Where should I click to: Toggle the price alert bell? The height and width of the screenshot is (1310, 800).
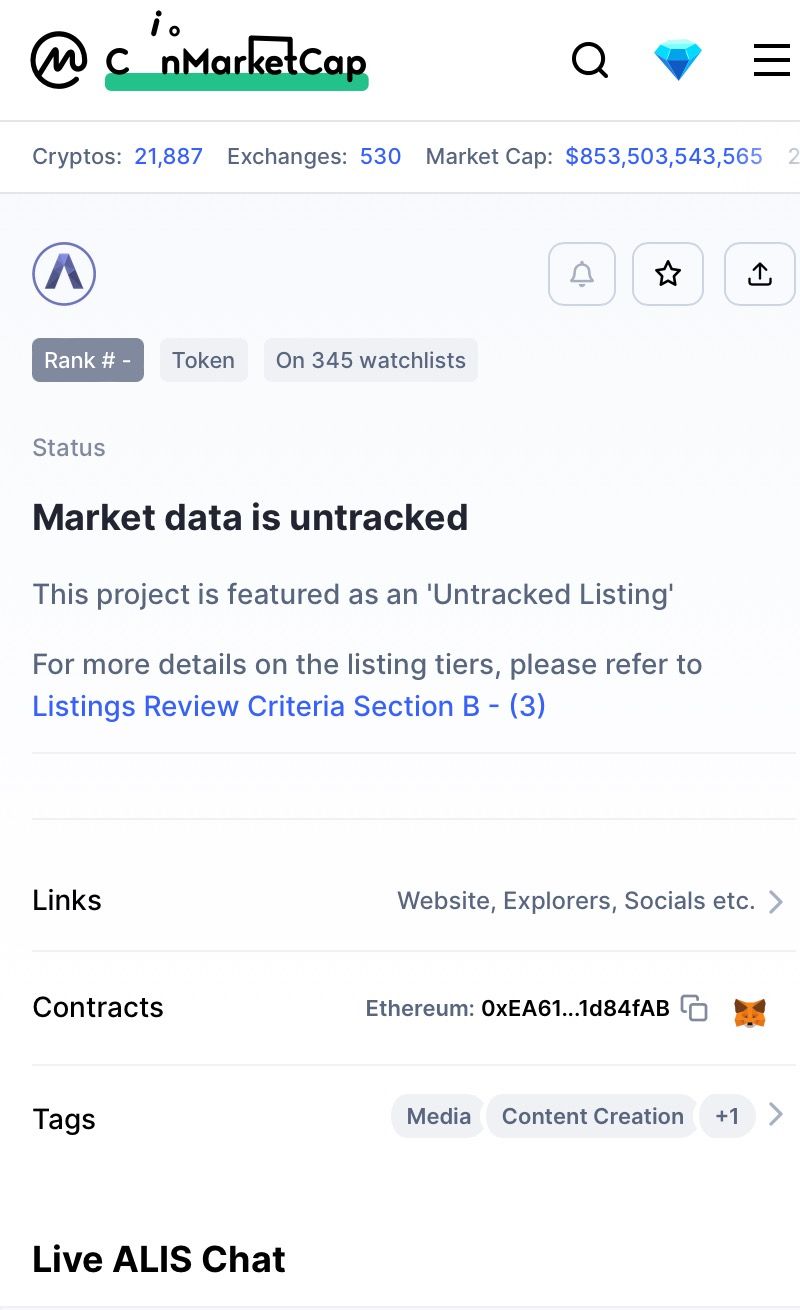click(582, 274)
